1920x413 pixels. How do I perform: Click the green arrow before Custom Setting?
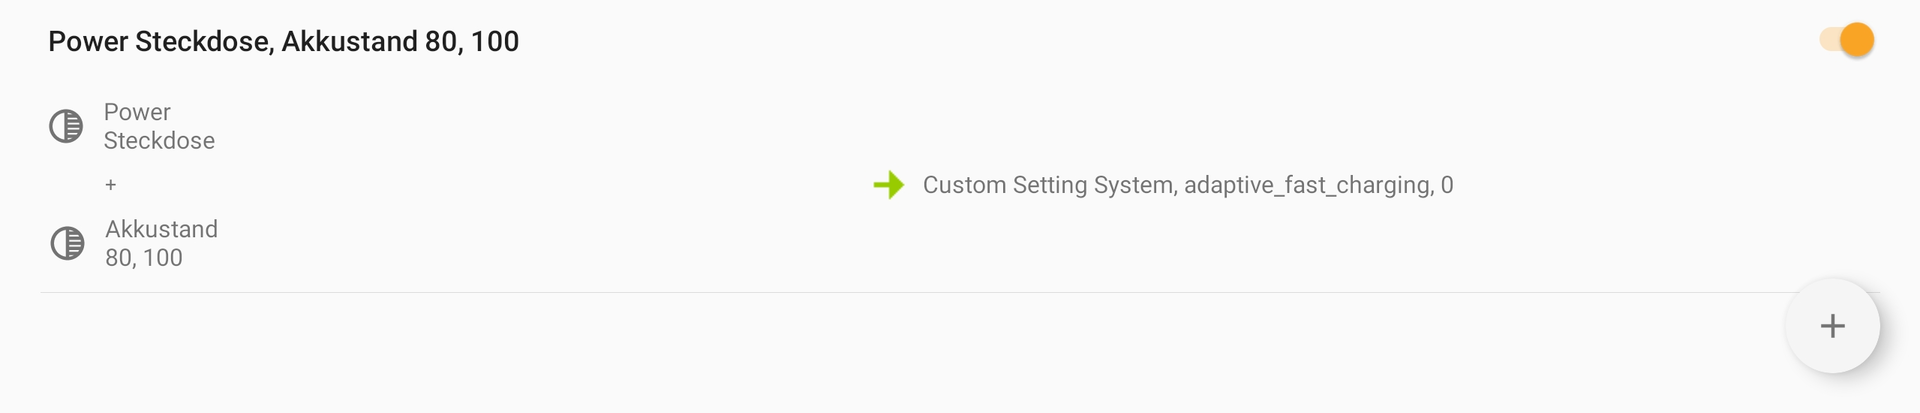pos(888,185)
